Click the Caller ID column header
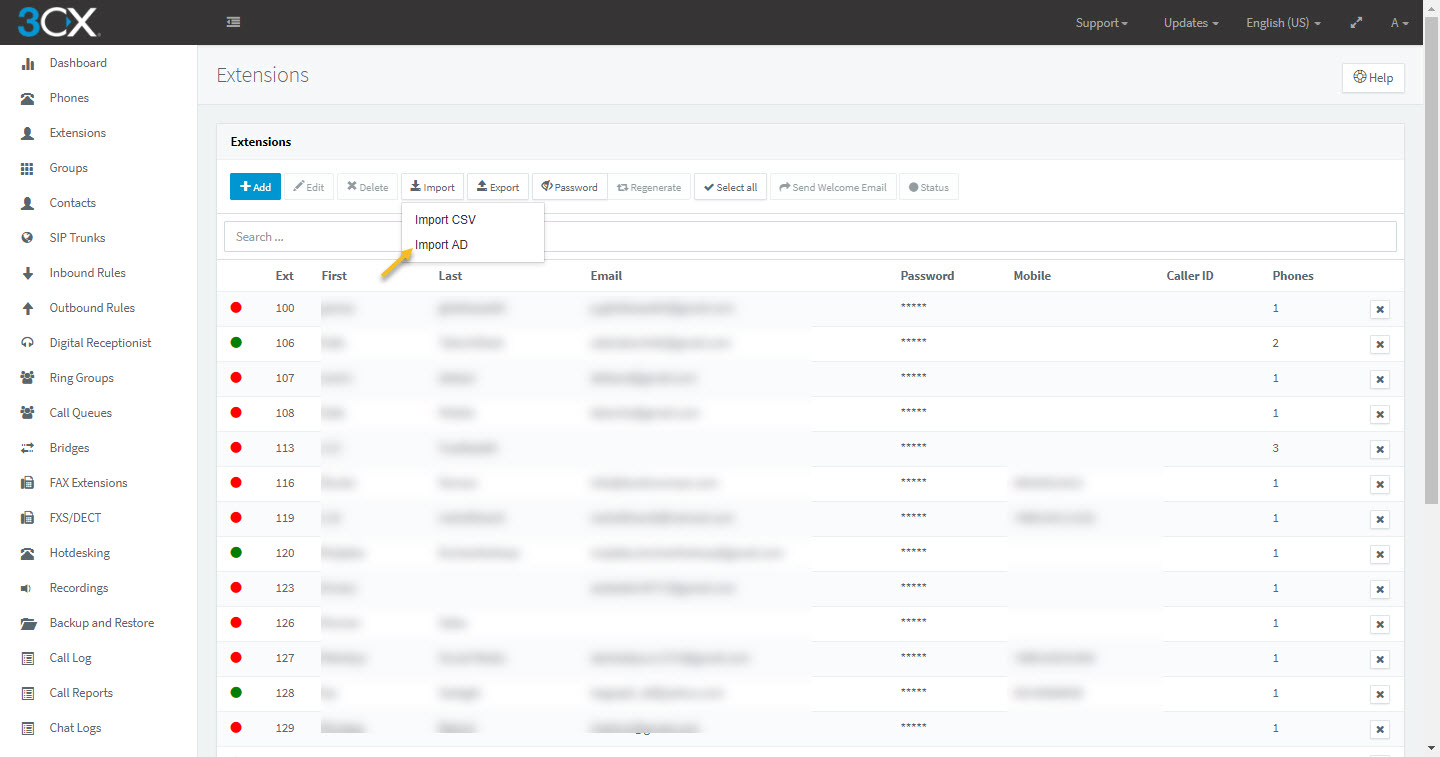Image resolution: width=1440 pixels, height=757 pixels. coord(1190,276)
